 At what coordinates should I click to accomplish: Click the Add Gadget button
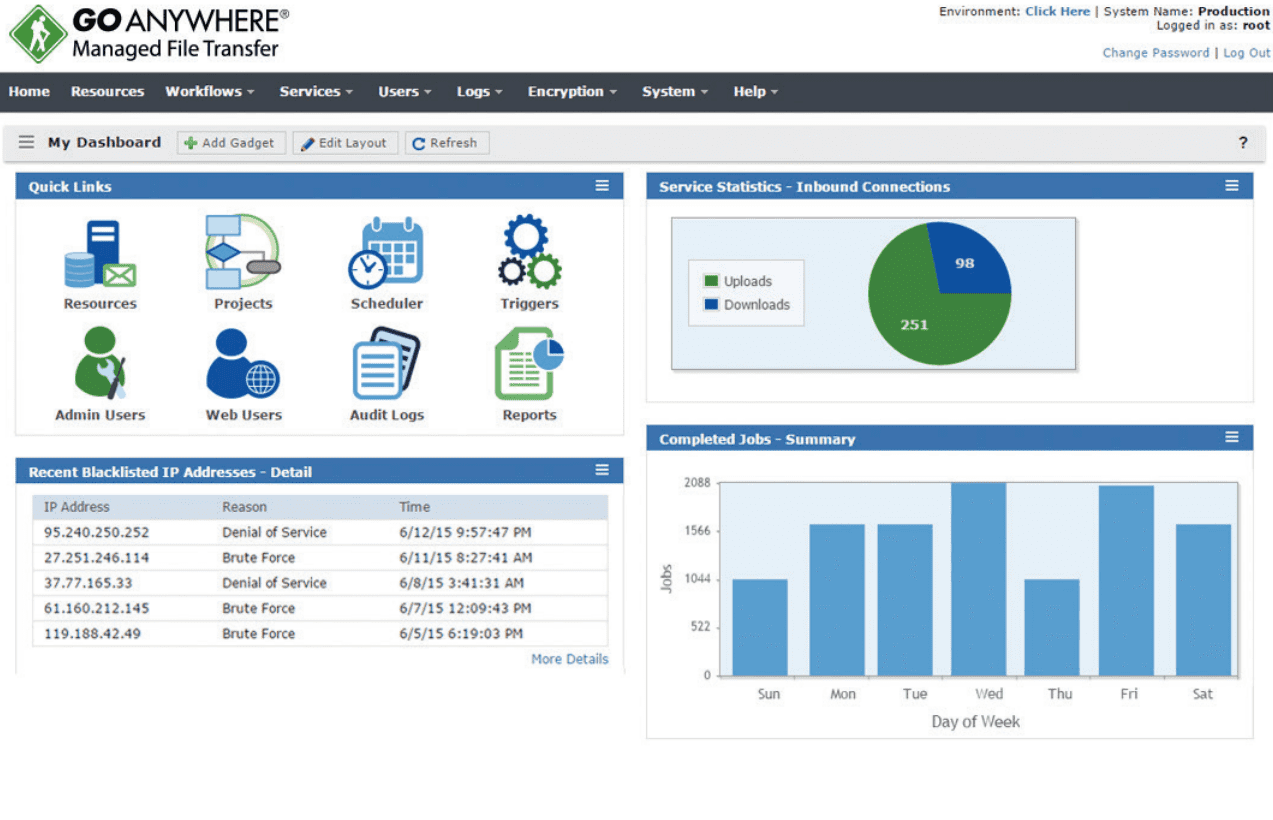(231, 143)
